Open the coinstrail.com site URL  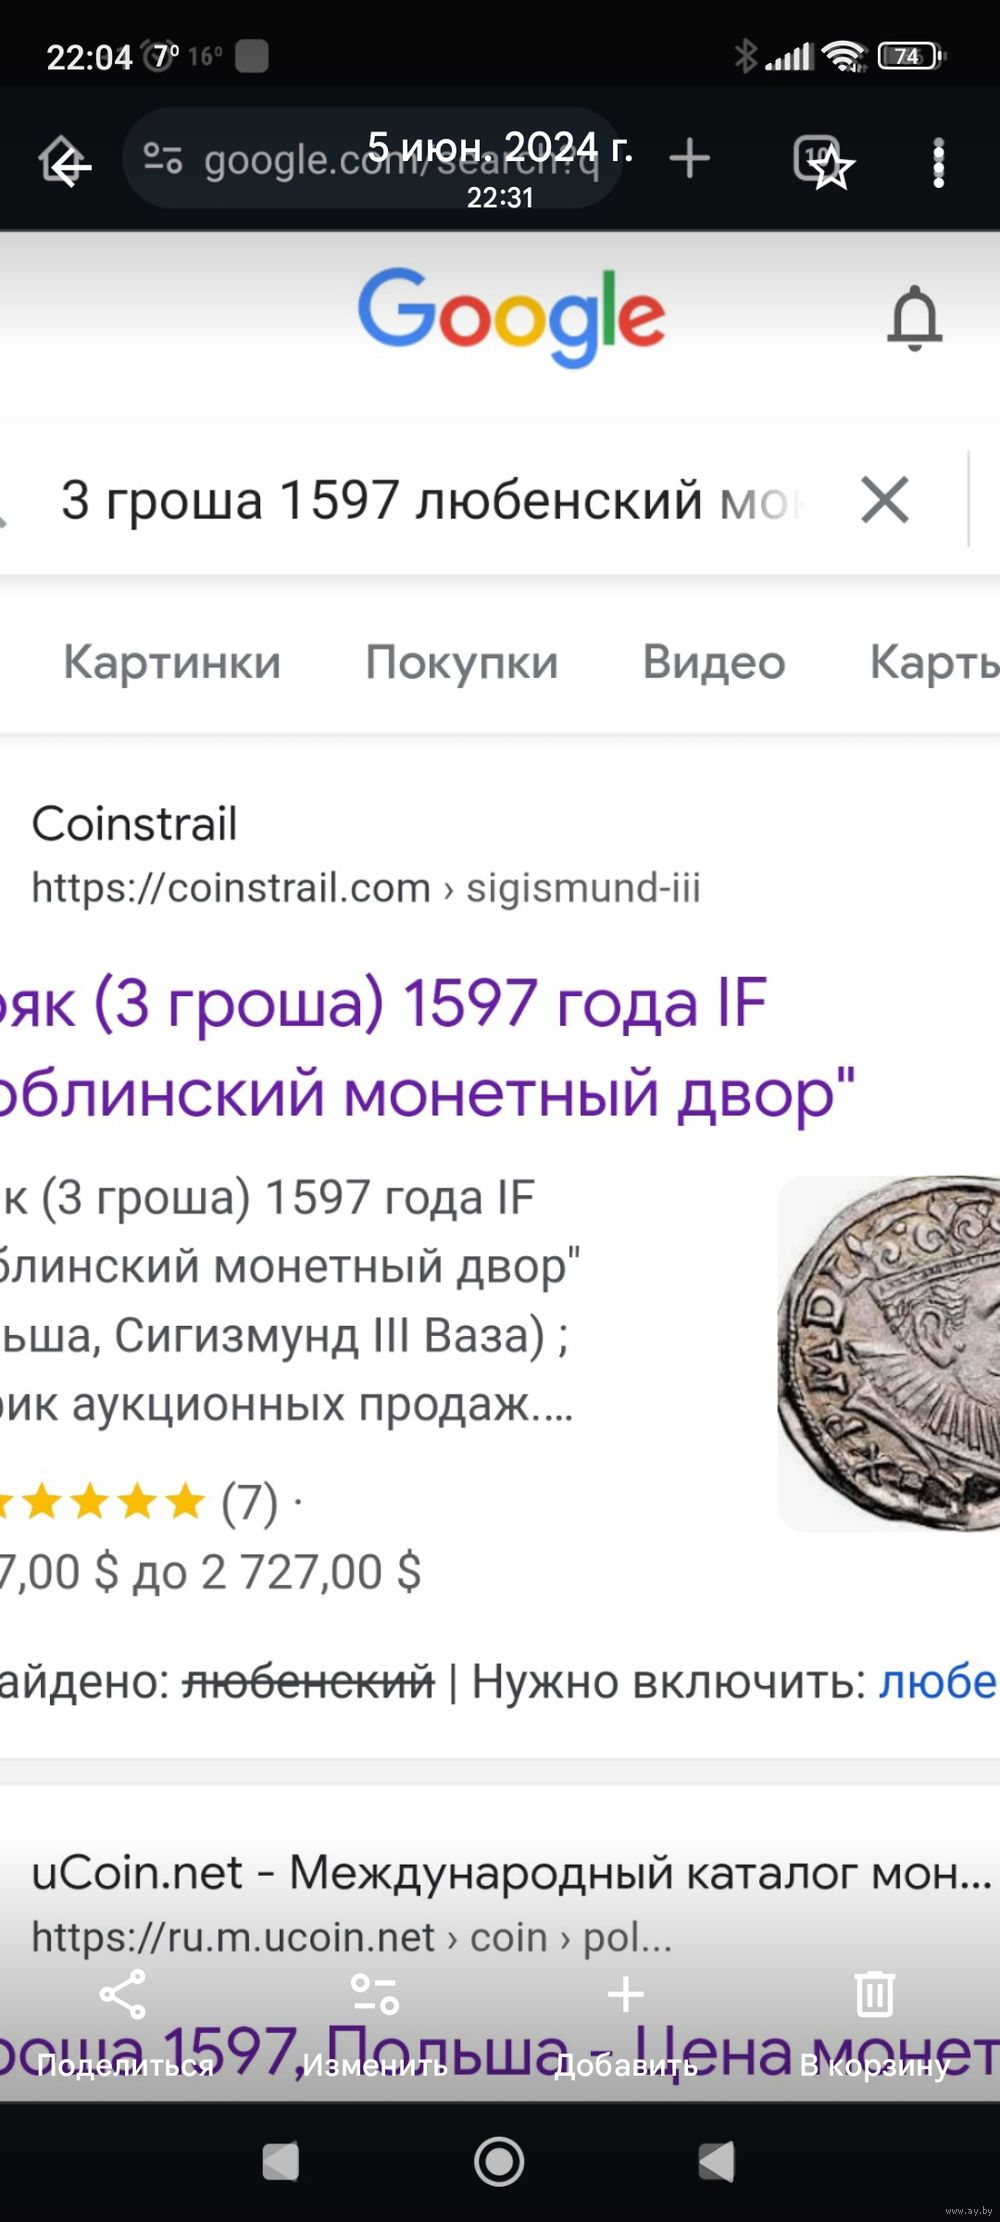click(x=366, y=888)
